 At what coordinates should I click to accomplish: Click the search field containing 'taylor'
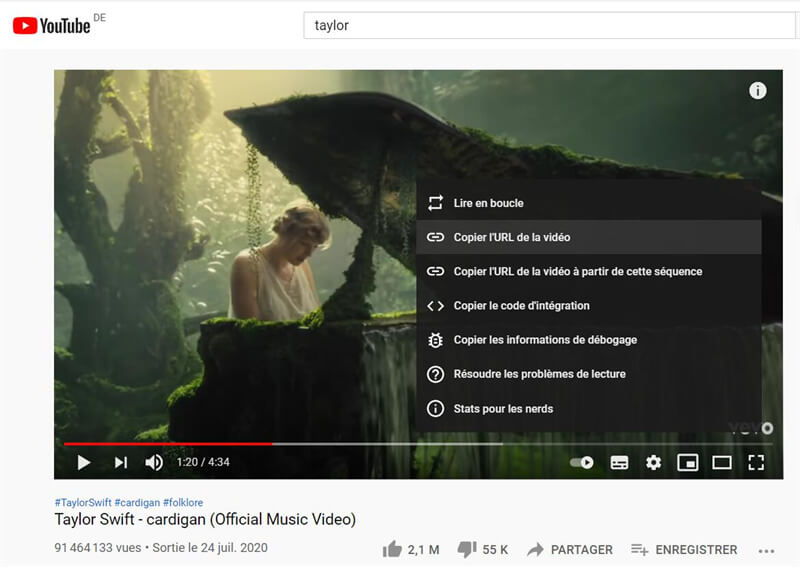click(x=549, y=26)
